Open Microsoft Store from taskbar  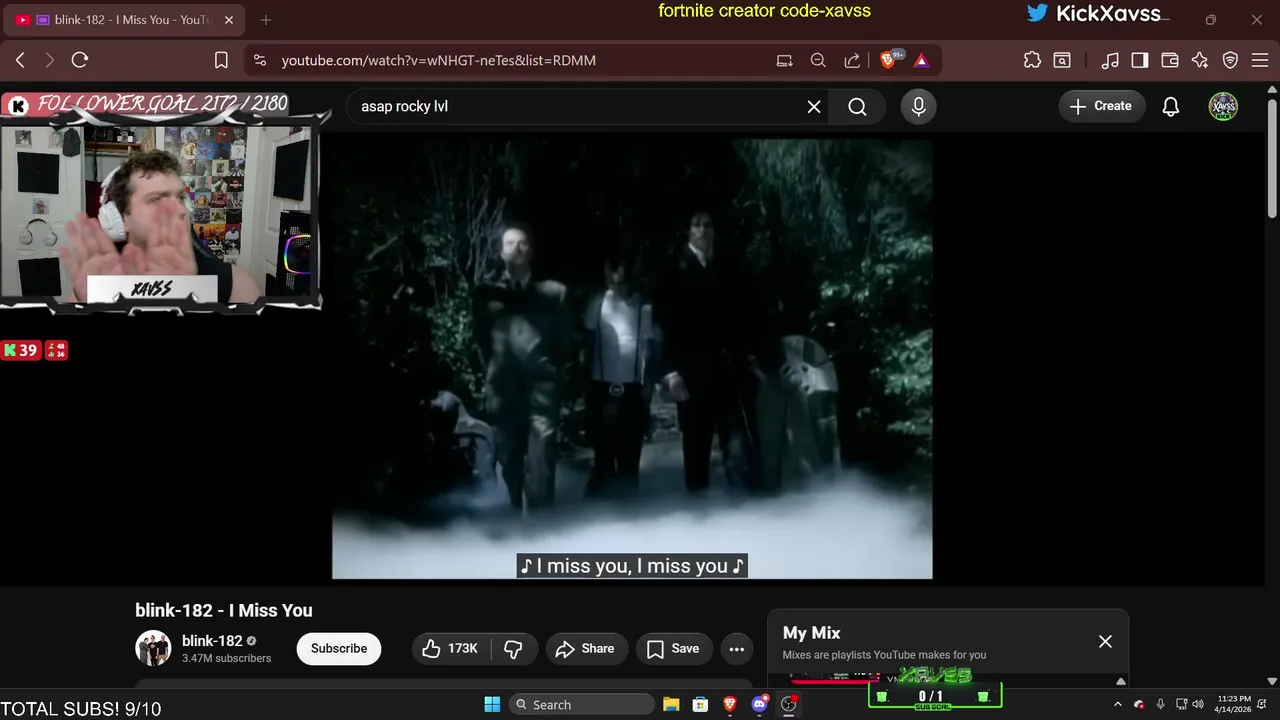[x=701, y=704]
